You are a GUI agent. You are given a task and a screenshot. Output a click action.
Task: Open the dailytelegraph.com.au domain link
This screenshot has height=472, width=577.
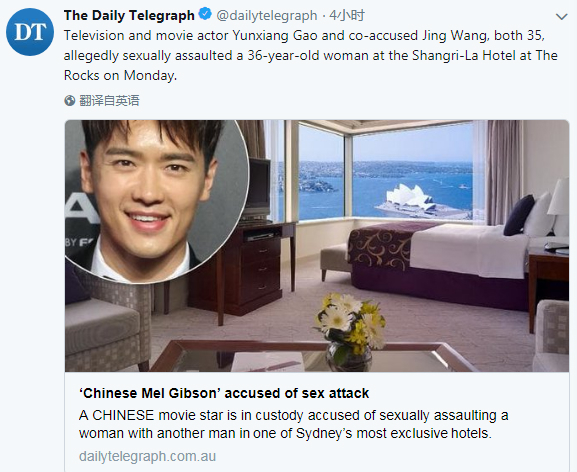(x=147, y=457)
